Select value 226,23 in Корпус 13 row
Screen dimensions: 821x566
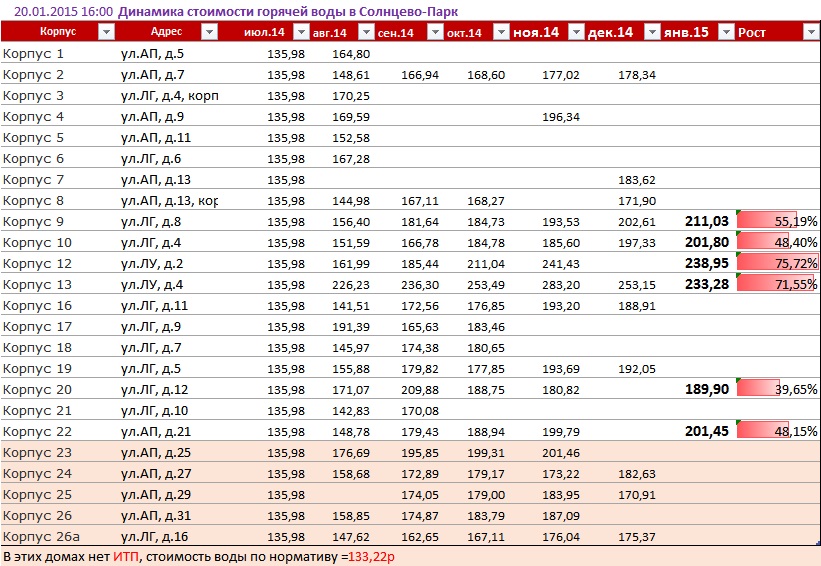coord(351,285)
